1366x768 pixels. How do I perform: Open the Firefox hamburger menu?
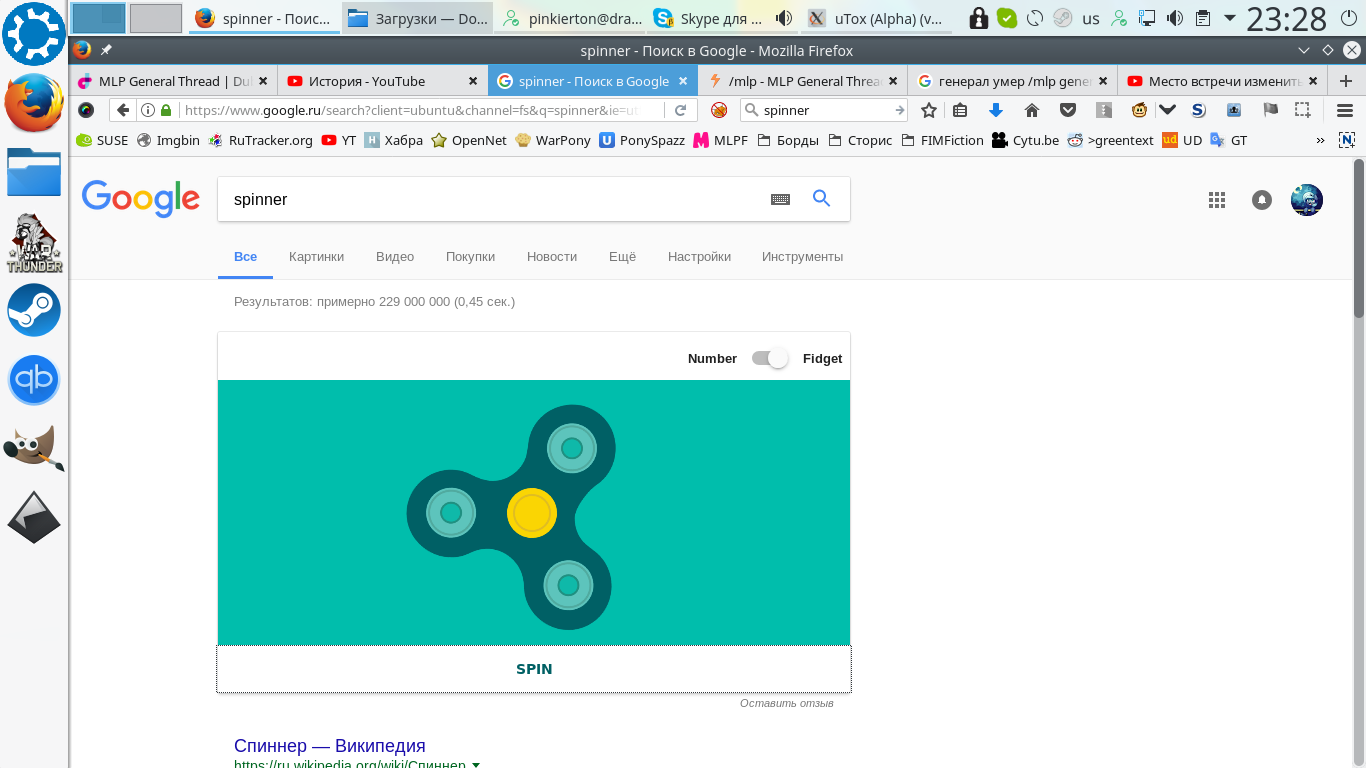[1345, 110]
